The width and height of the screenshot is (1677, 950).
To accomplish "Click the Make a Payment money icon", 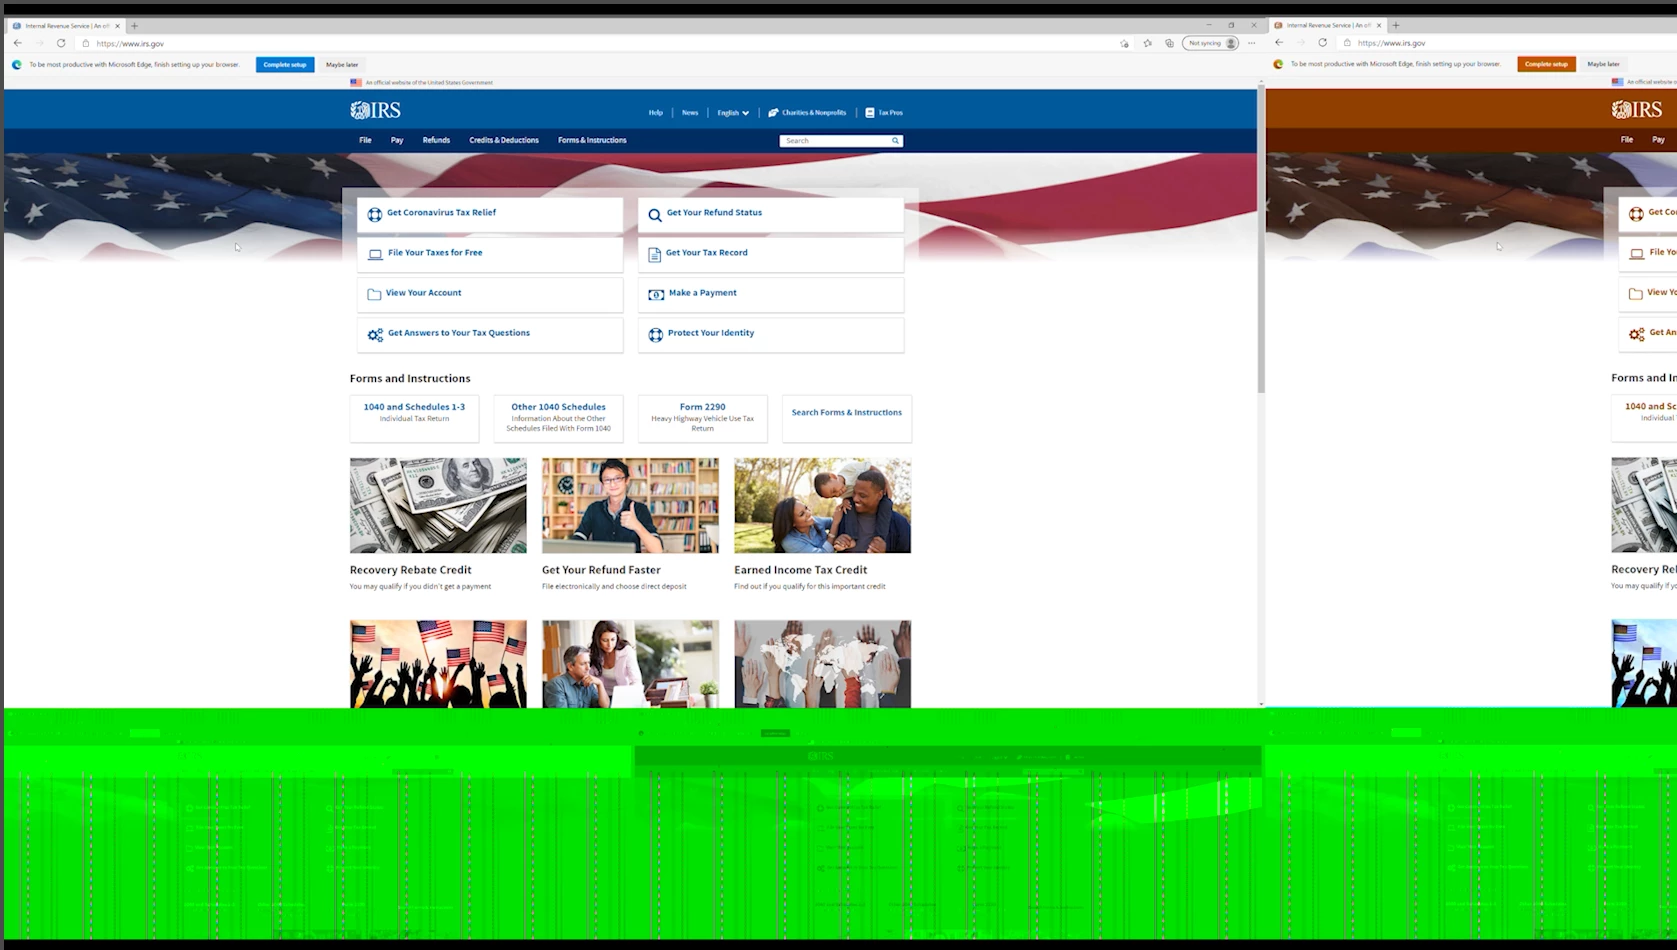I will tap(656, 294).
